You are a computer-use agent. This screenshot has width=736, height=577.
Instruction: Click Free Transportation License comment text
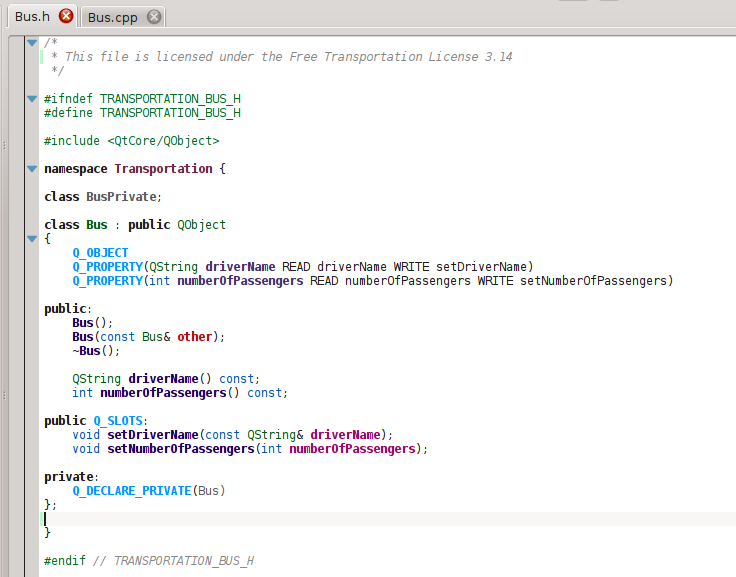coord(383,57)
